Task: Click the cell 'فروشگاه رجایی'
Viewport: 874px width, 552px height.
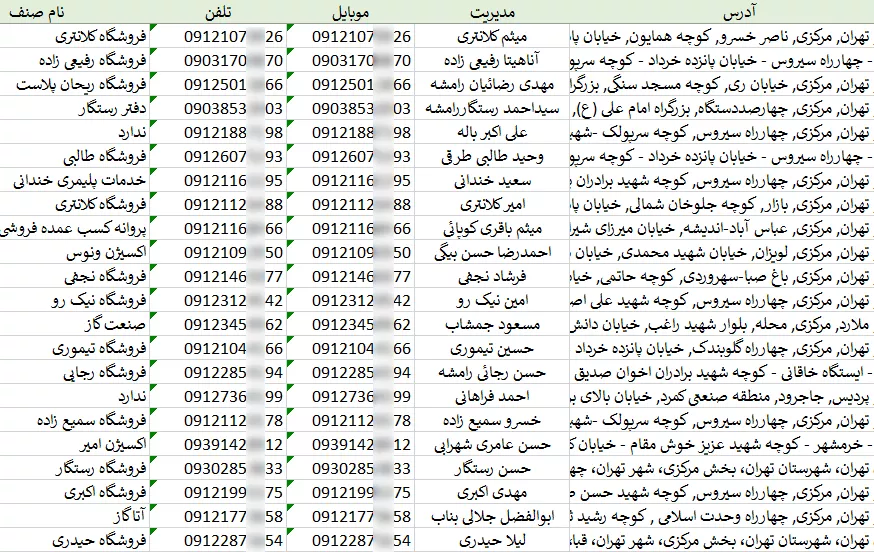Action: click(x=75, y=372)
